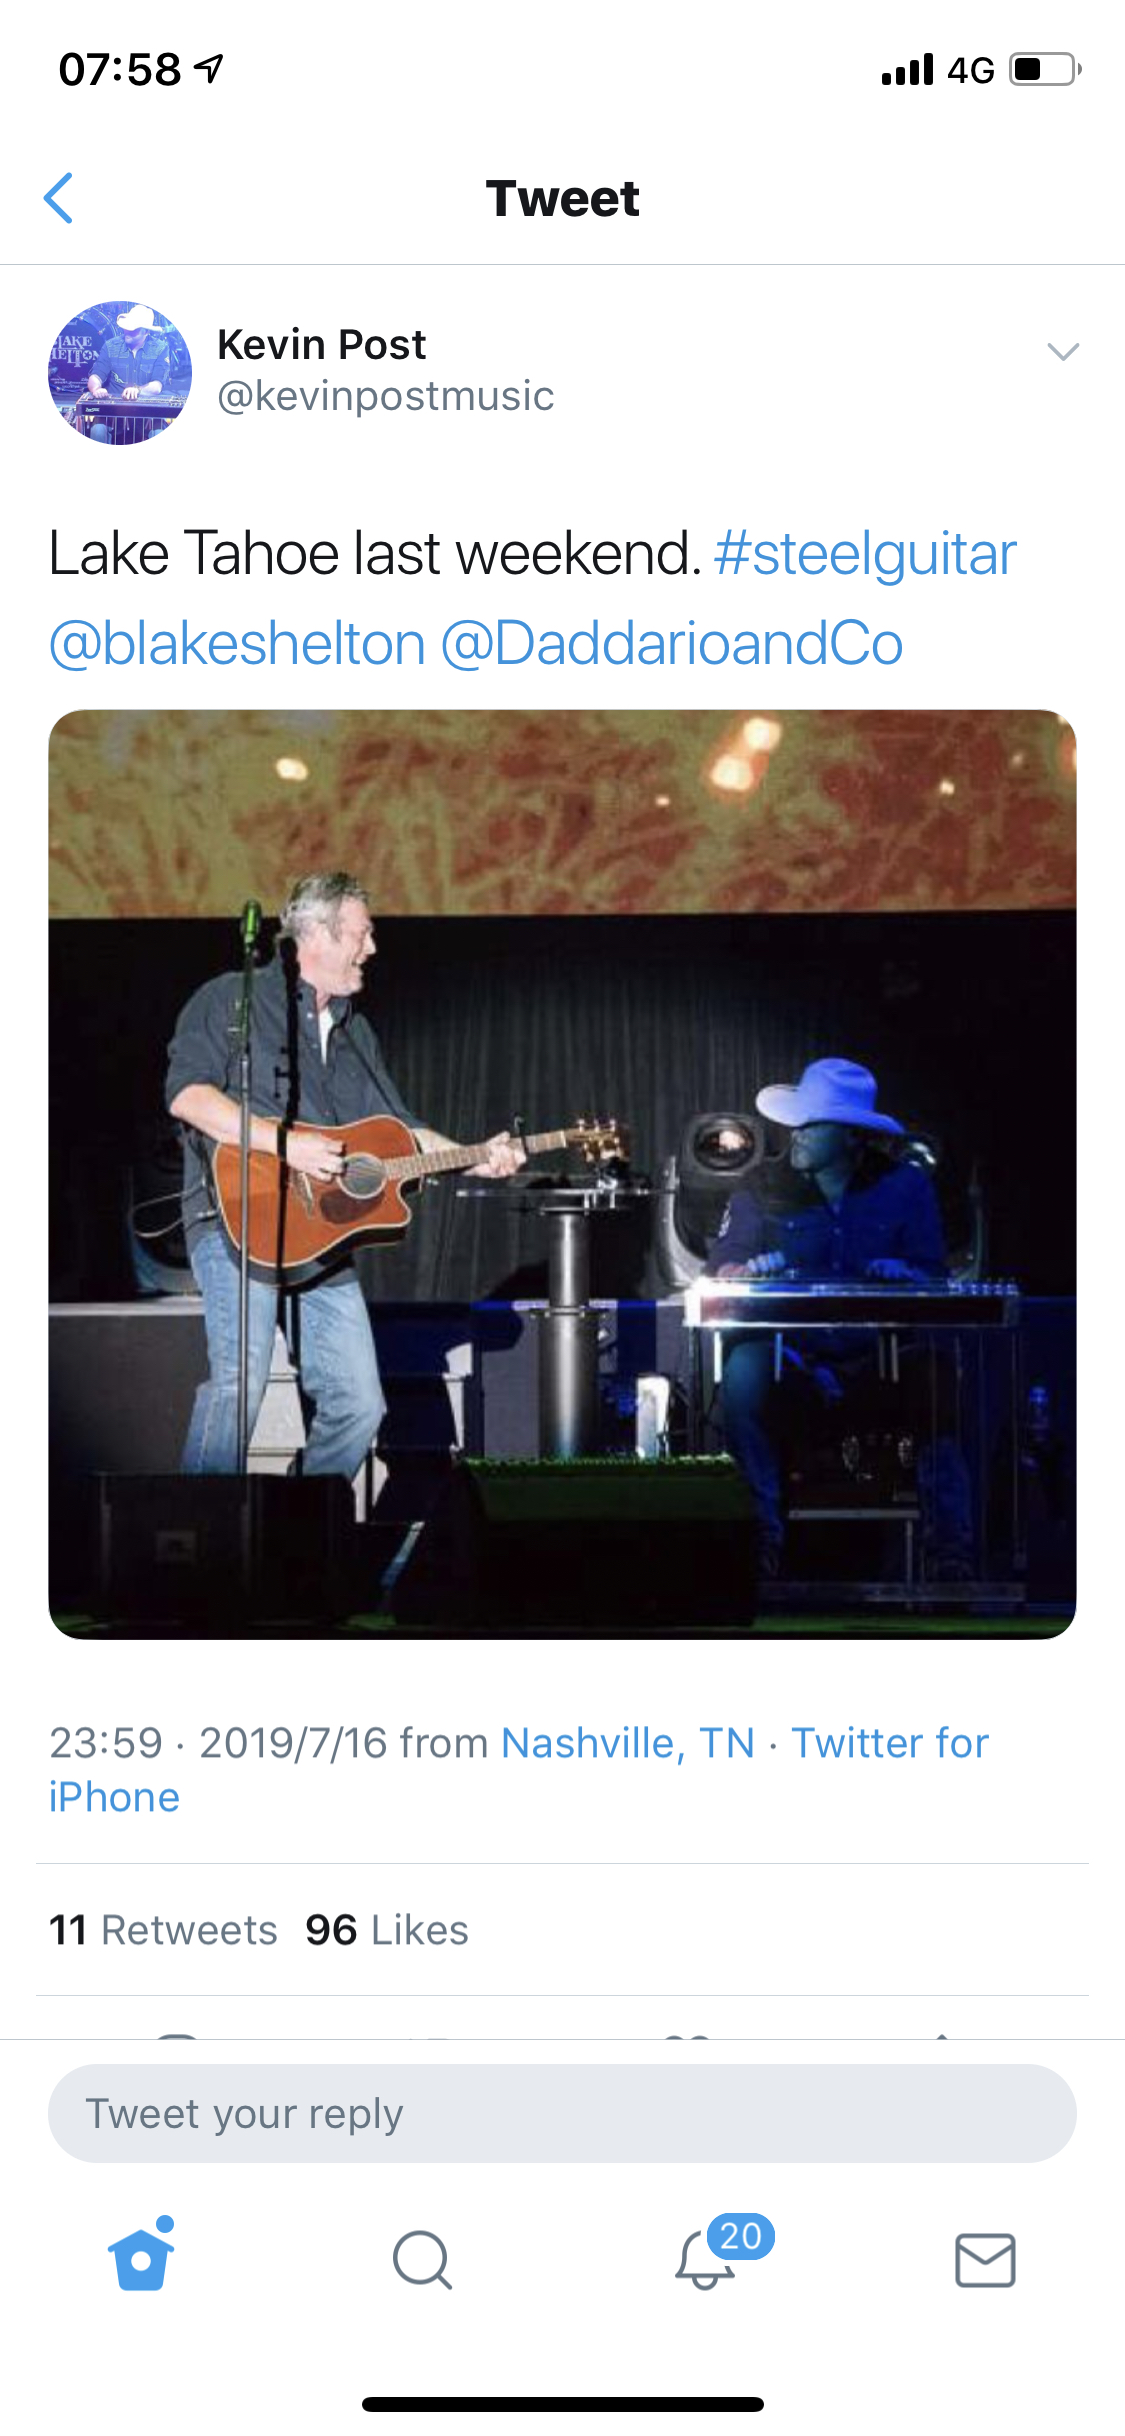Expand the tweet options chevron
The width and height of the screenshot is (1125, 2436).
click(x=1062, y=351)
